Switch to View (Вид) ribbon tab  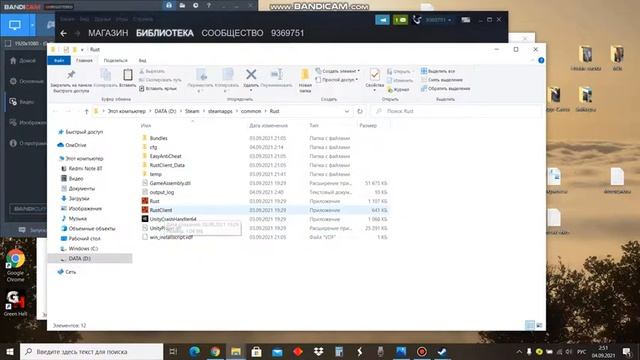click(x=142, y=60)
